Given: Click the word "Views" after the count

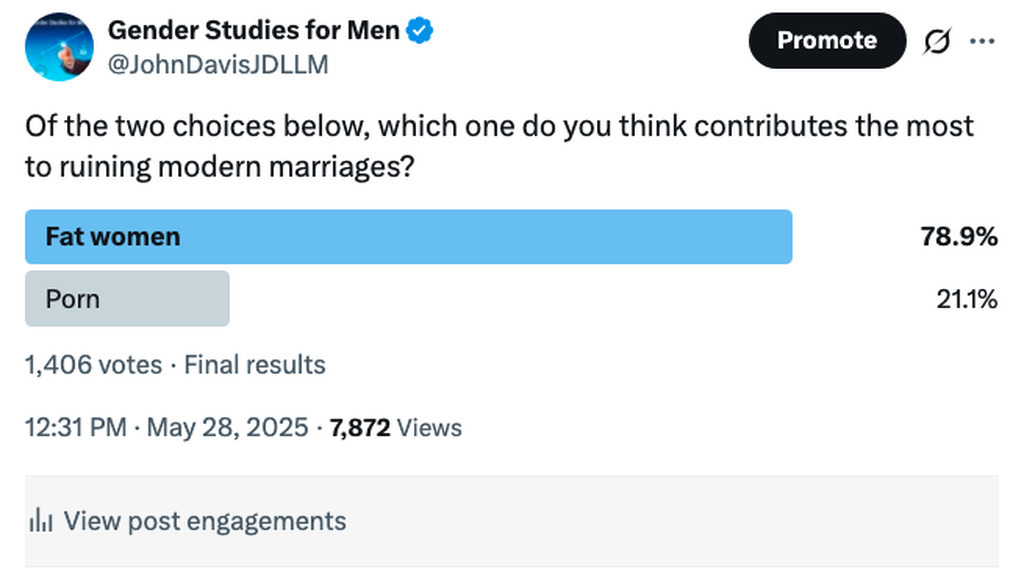Looking at the screenshot, I should 430,428.
